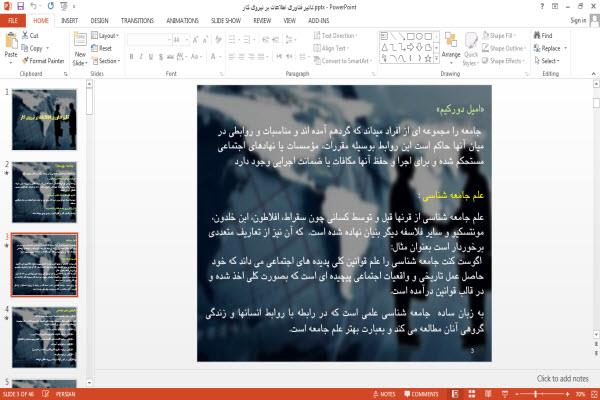Image resolution: width=600 pixels, height=400 pixels.
Task: Open PowerPoint Help question mark
Action: tap(542, 6)
